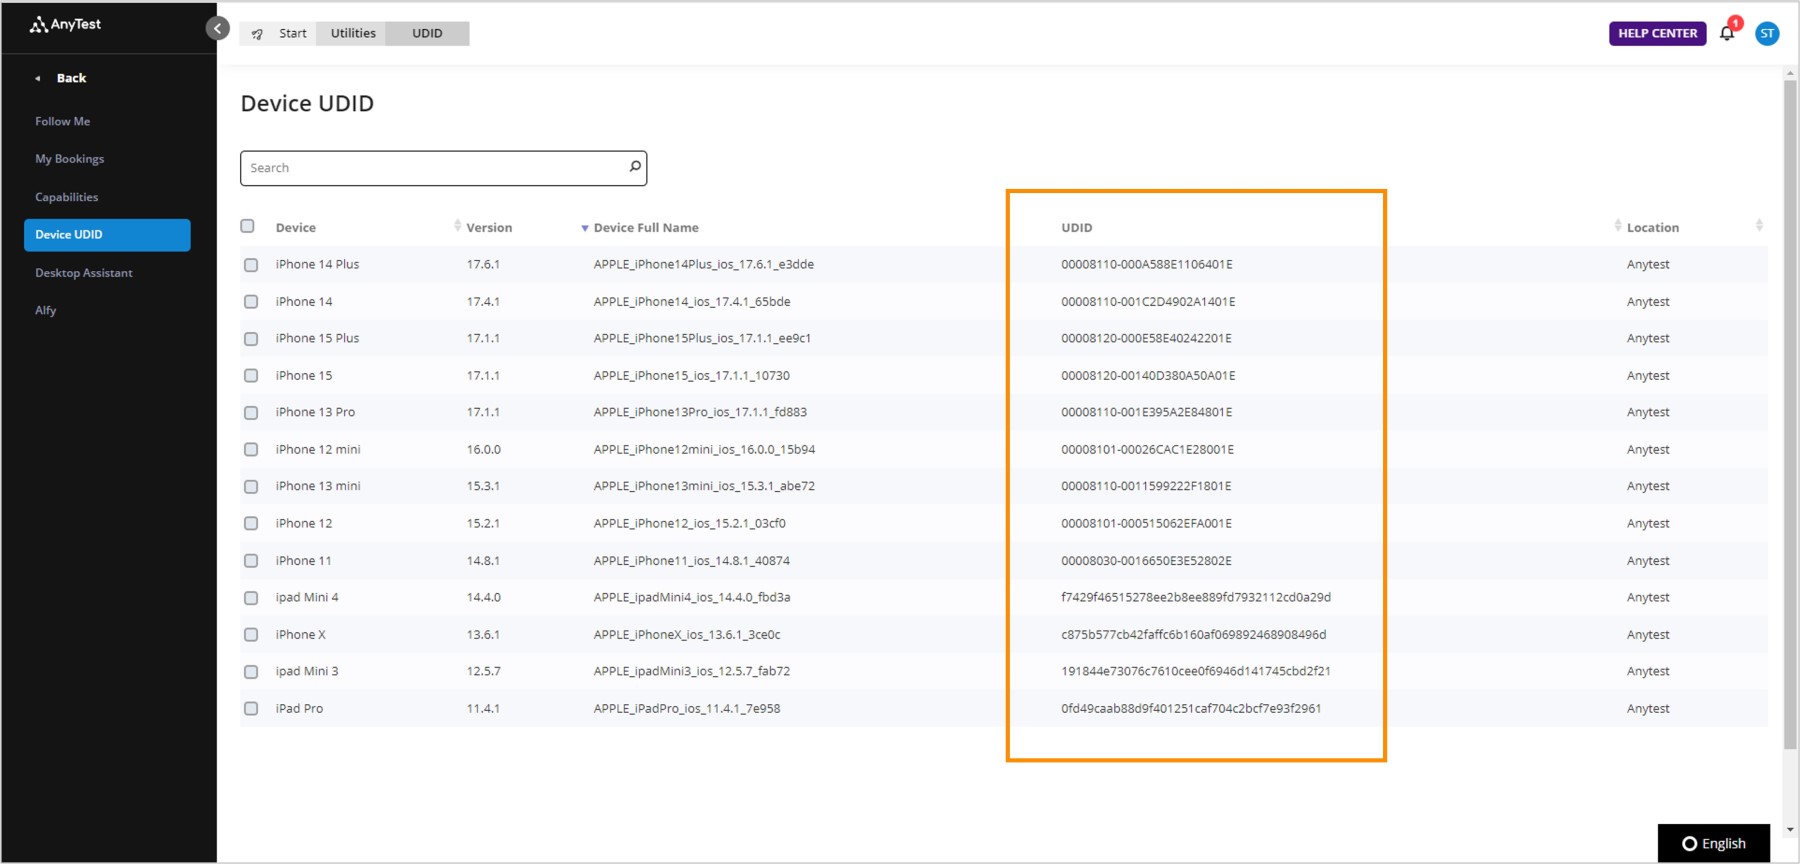This screenshot has height=864, width=1800.
Task: Click the ipad Mini 3 device name
Action: (x=307, y=672)
